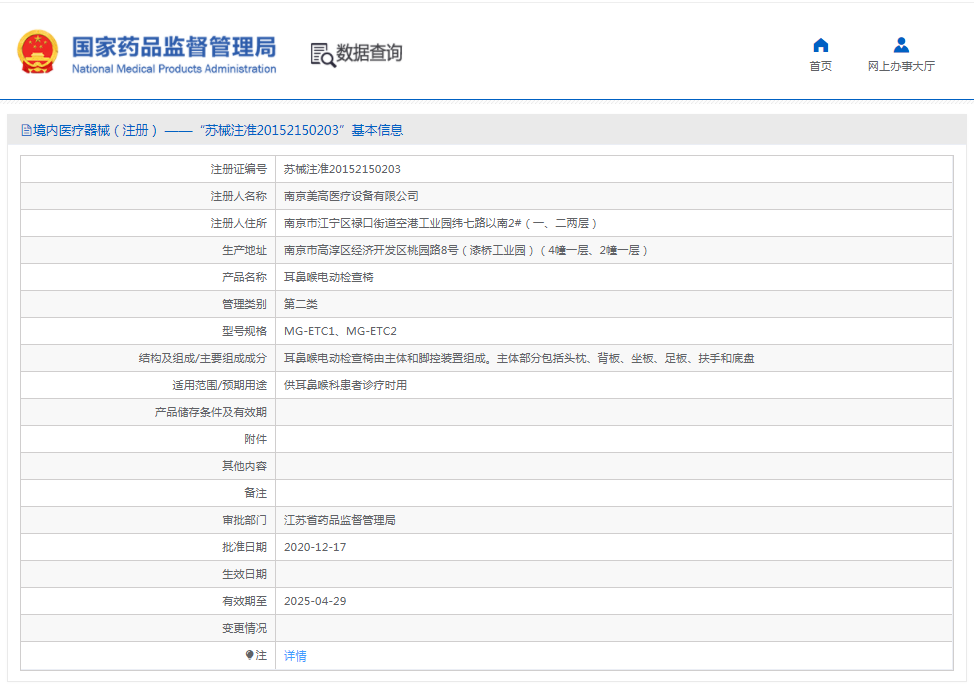Click the product name 耳鼻喉电动检查椅
The height and width of the screenshot is (690, 974).
pyautogui.click(x=328, y=277)
